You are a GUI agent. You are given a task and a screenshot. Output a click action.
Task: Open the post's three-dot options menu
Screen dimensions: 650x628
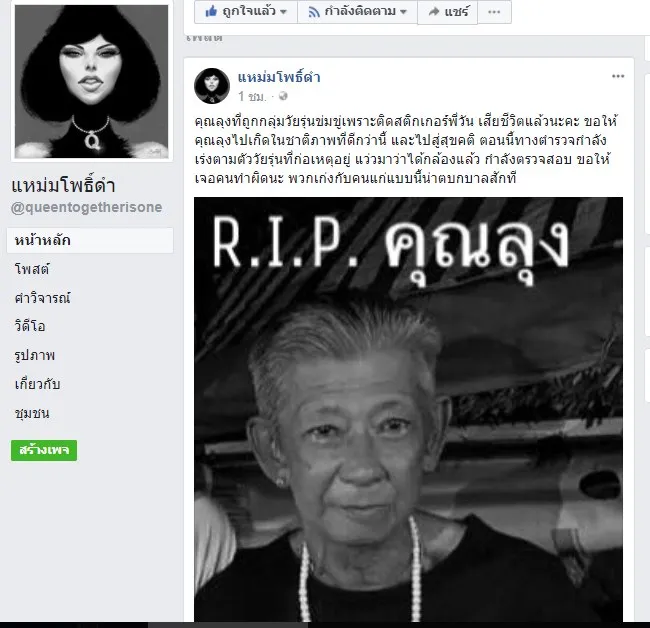click(618, 76)
